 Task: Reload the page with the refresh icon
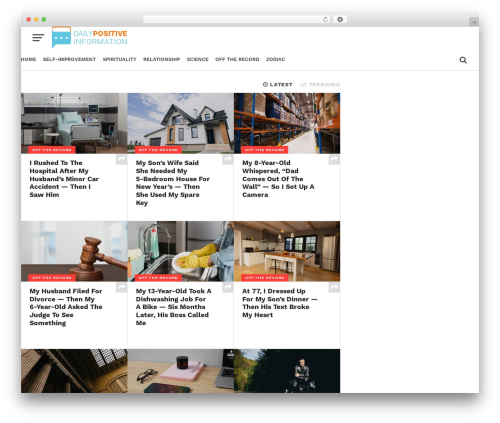pyautogui.click(x=325, y=20)
